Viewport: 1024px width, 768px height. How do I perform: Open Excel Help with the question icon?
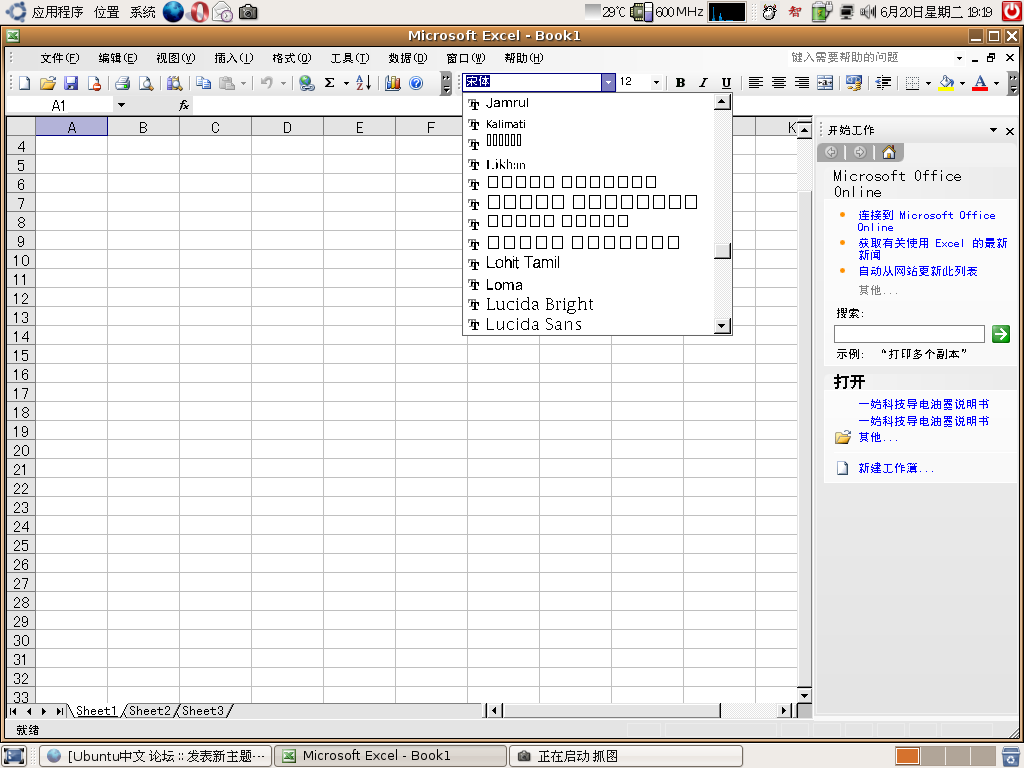pos(416,83)
